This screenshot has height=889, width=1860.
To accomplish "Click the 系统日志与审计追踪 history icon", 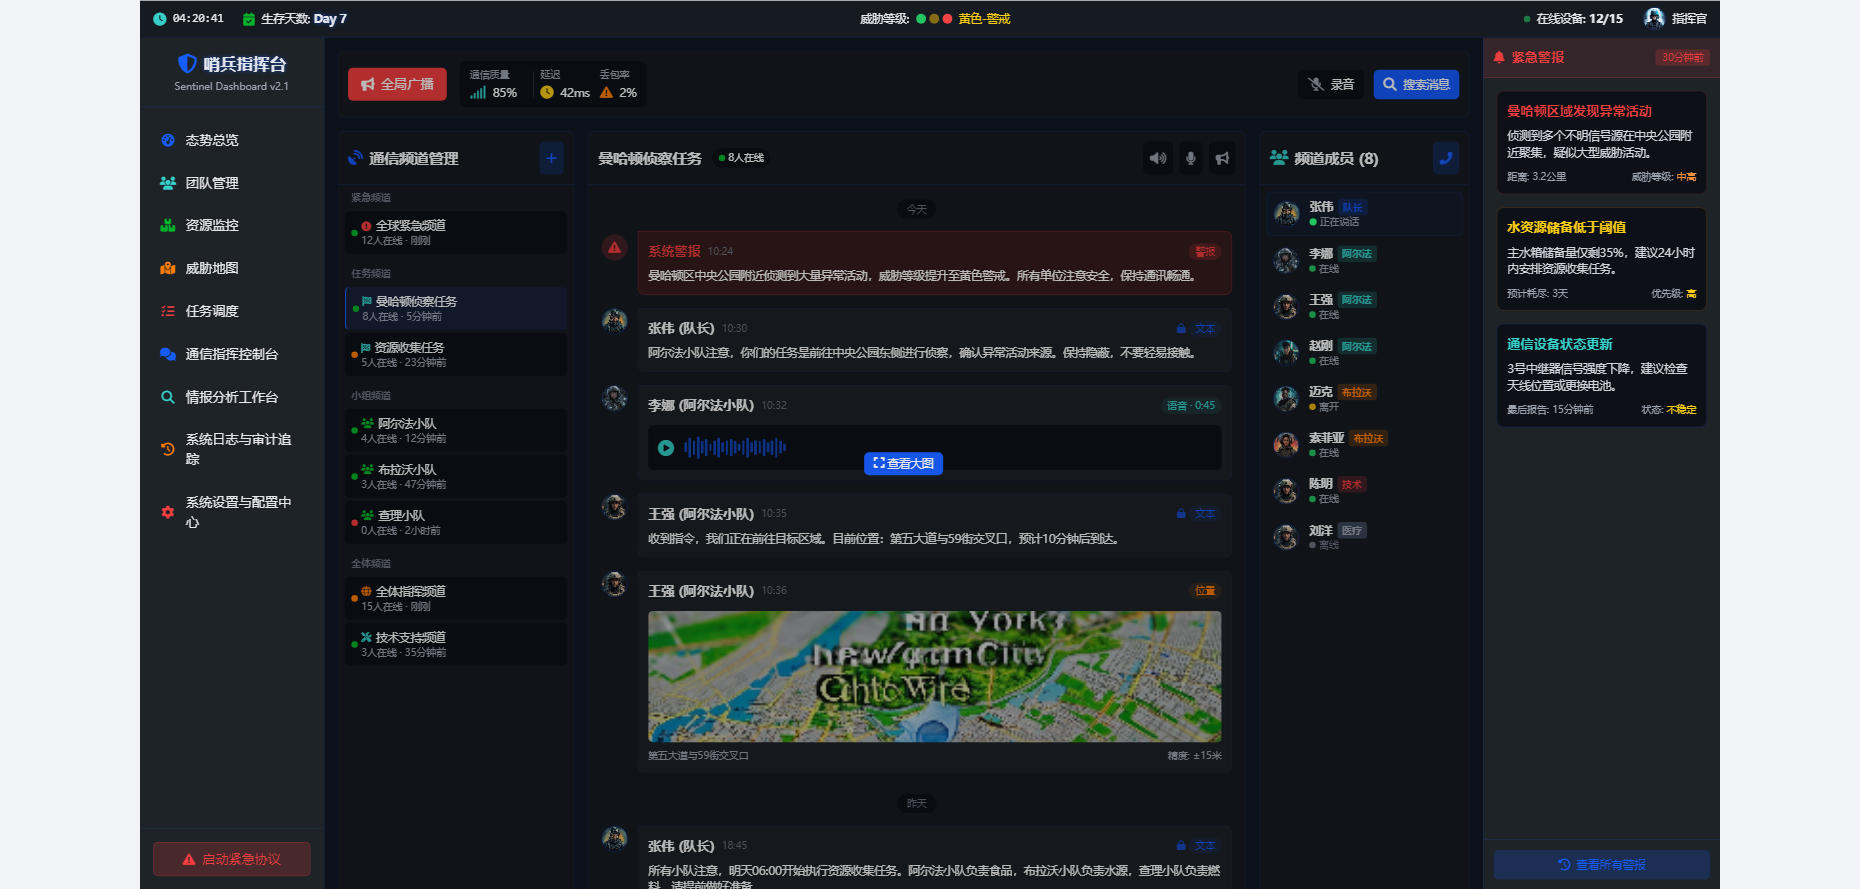I will (x=168, y=449).
